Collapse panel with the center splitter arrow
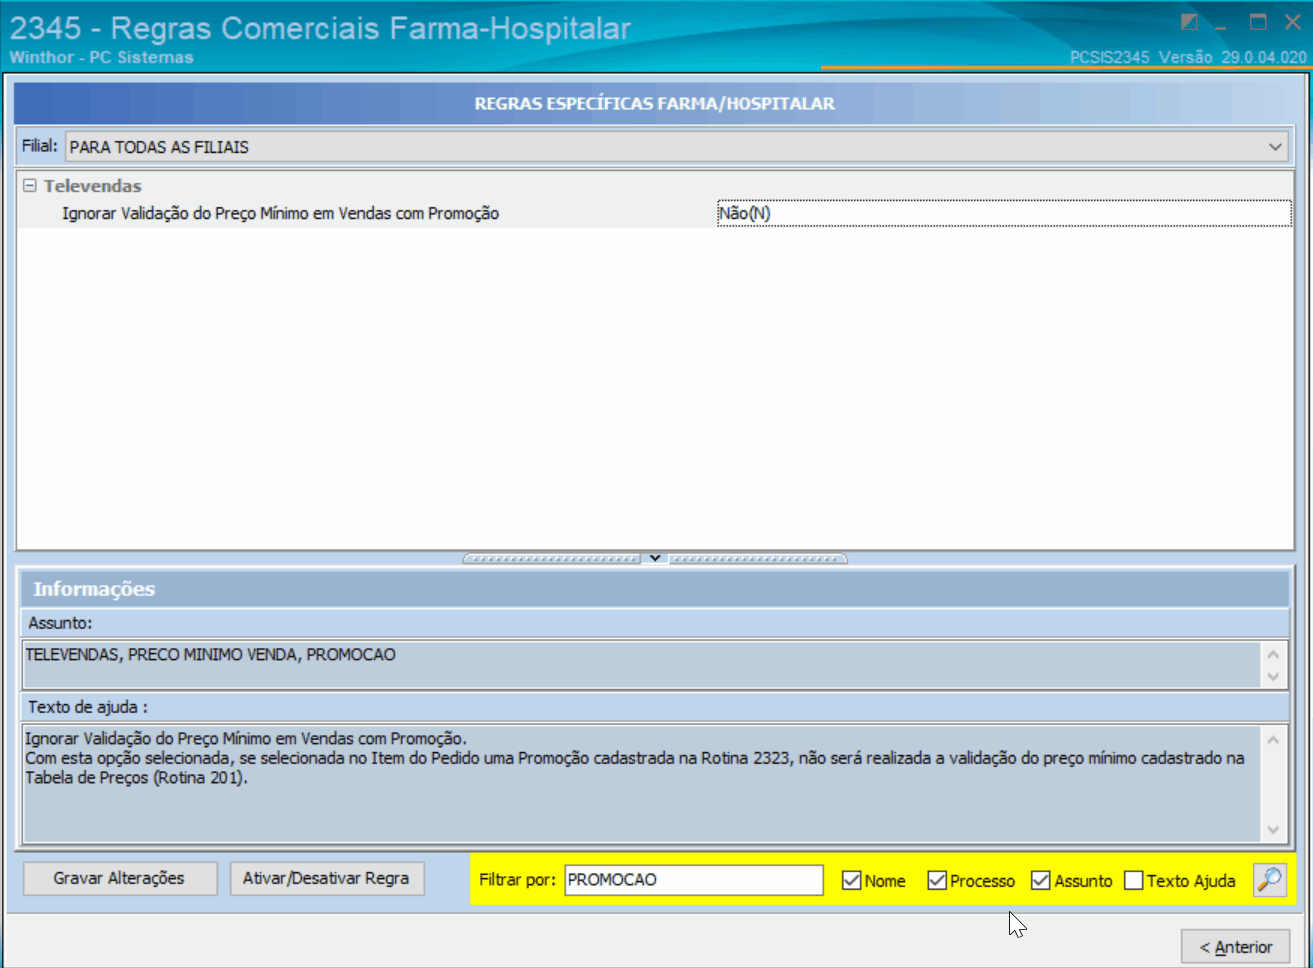Screen dimensions: 1313x968 655,558
